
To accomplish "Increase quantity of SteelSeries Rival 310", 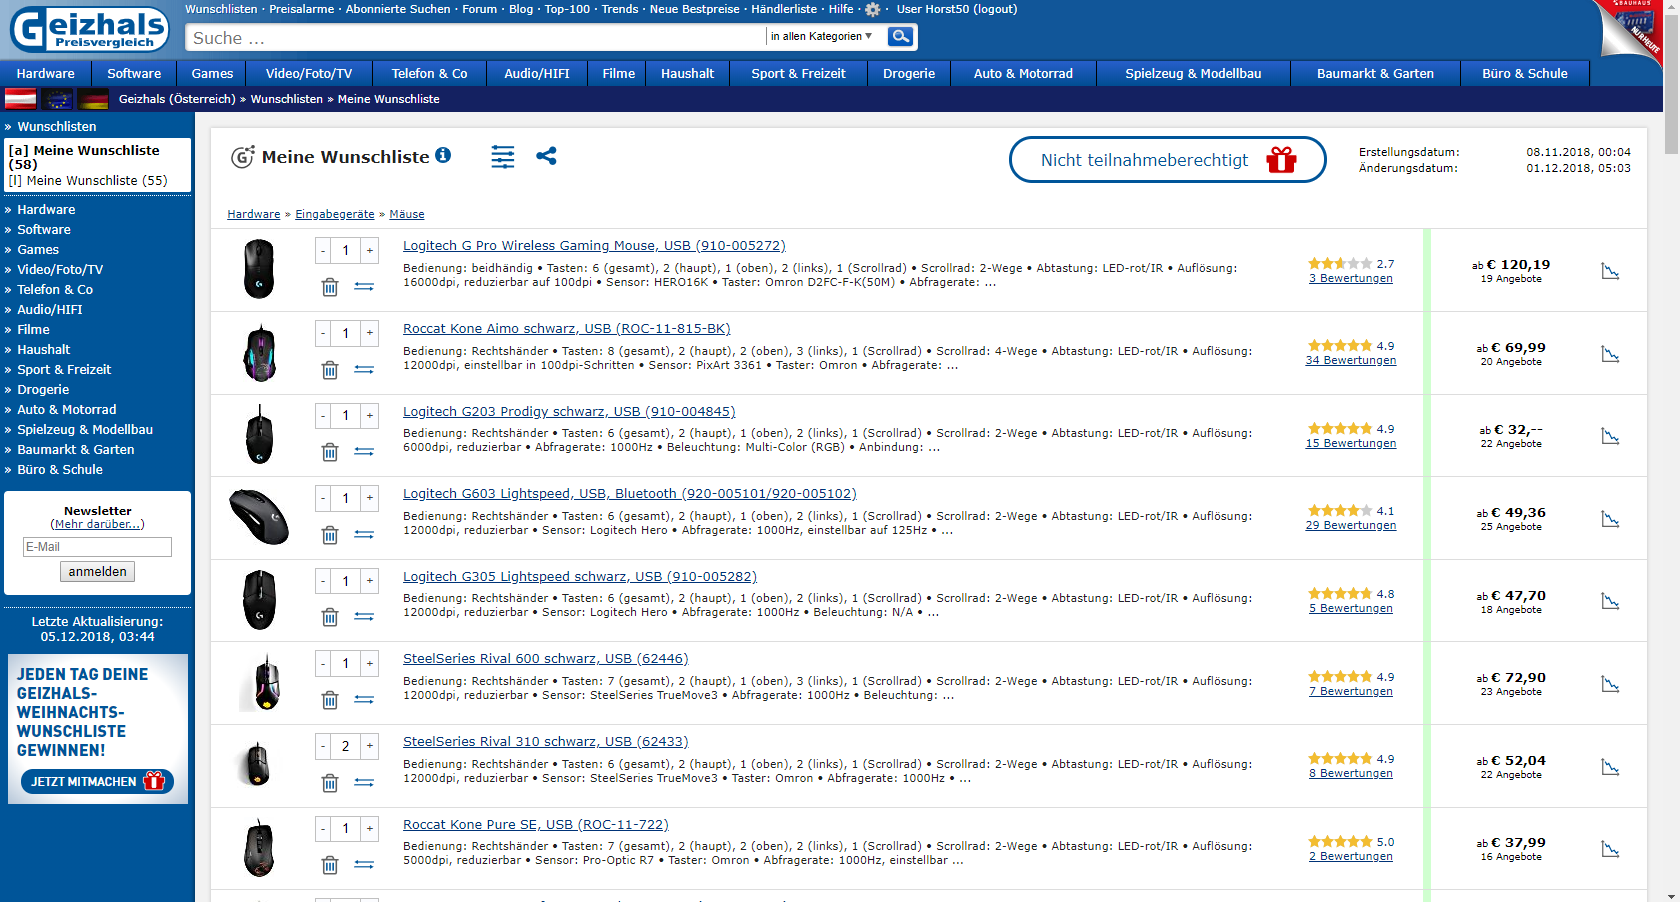I will click(370, 746).
